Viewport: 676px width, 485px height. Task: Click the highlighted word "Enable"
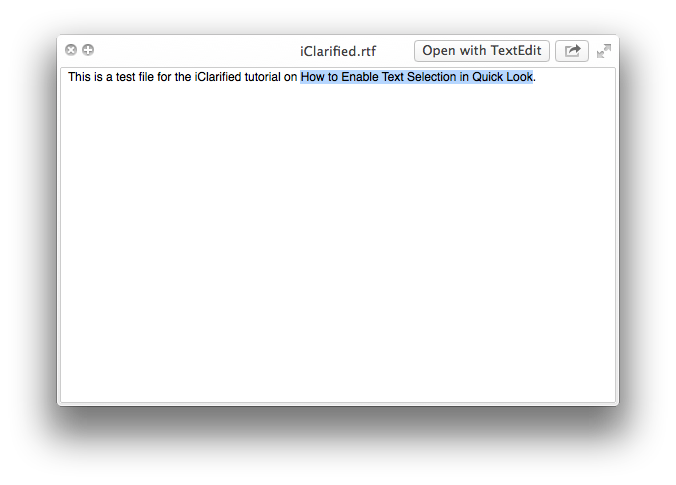tap(359, 77)
